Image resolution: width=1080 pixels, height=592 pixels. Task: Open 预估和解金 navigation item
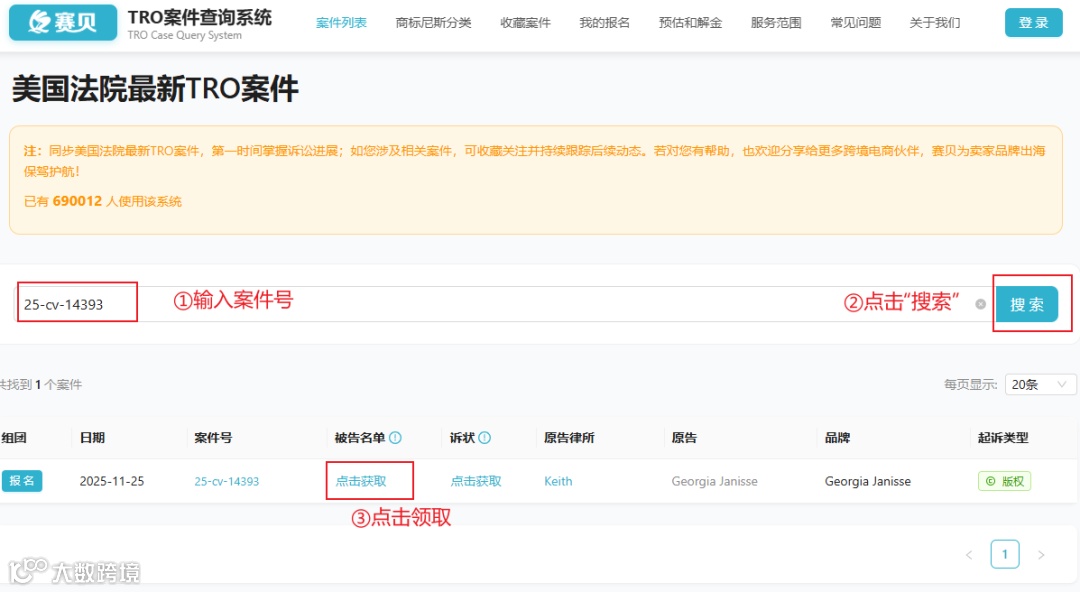click(x=690, y=23)
